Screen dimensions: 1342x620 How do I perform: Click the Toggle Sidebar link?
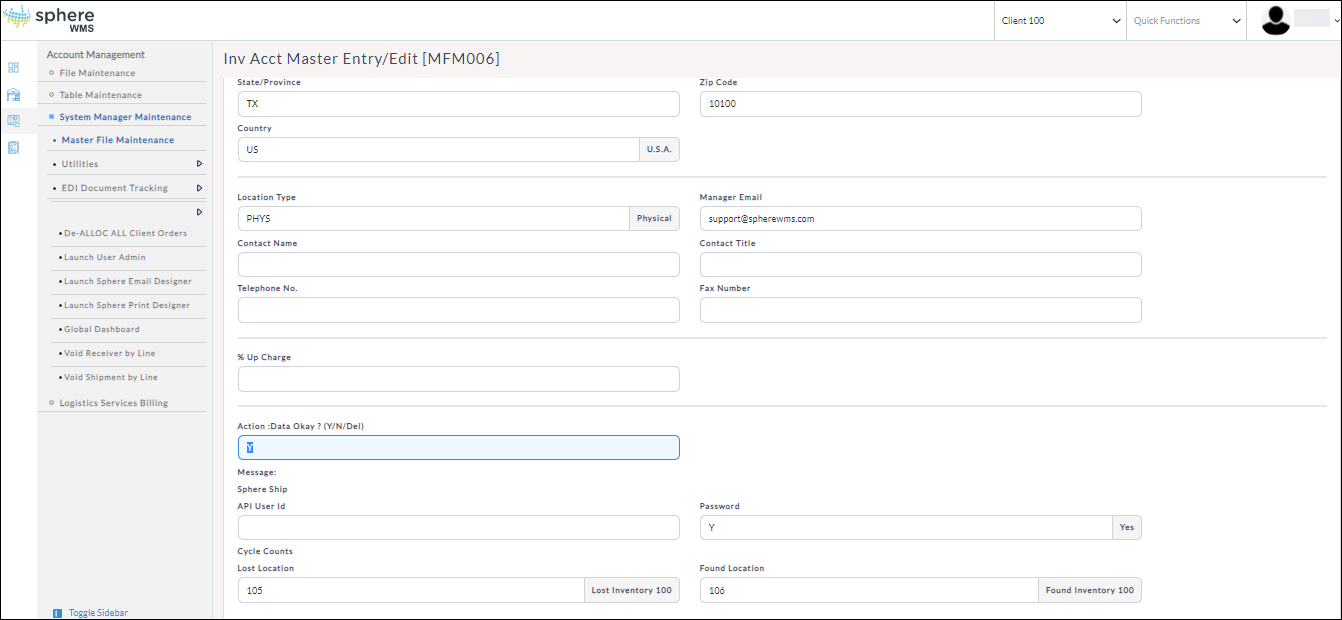98,613
